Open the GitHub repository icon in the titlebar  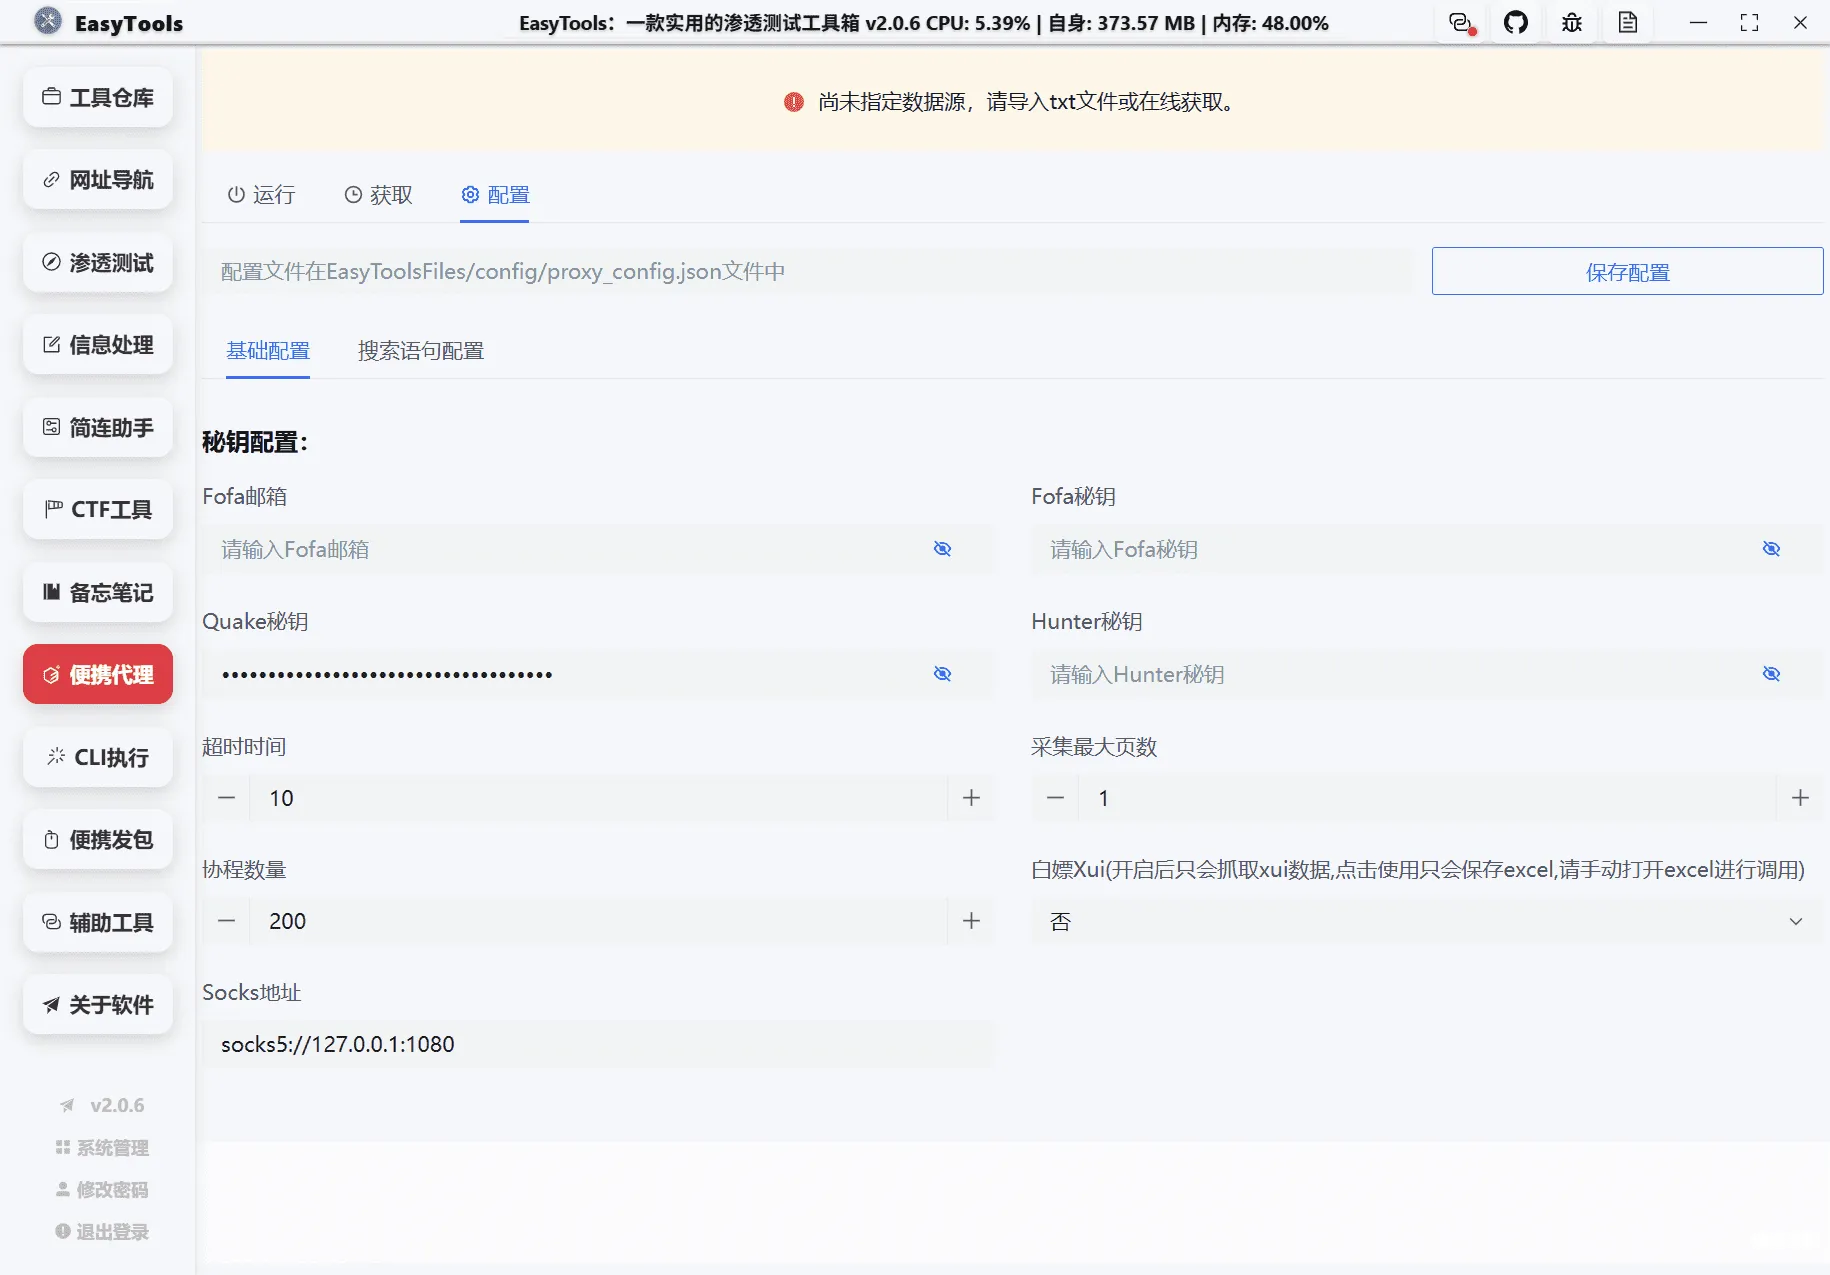coord(1516,22)
